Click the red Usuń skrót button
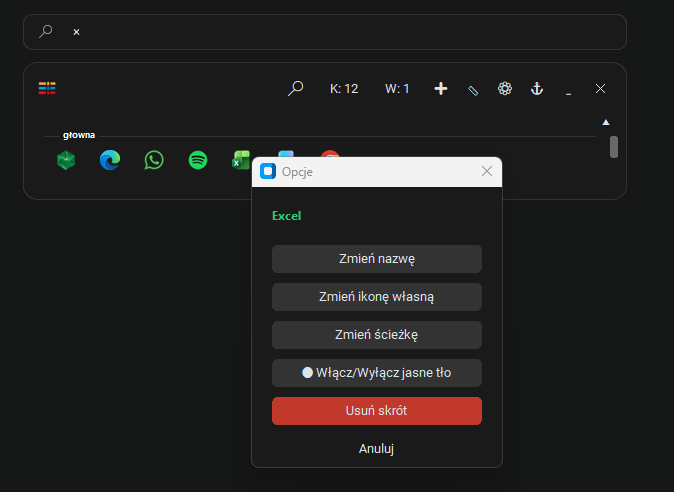This screenshot has width=674, height=492. 377,411
